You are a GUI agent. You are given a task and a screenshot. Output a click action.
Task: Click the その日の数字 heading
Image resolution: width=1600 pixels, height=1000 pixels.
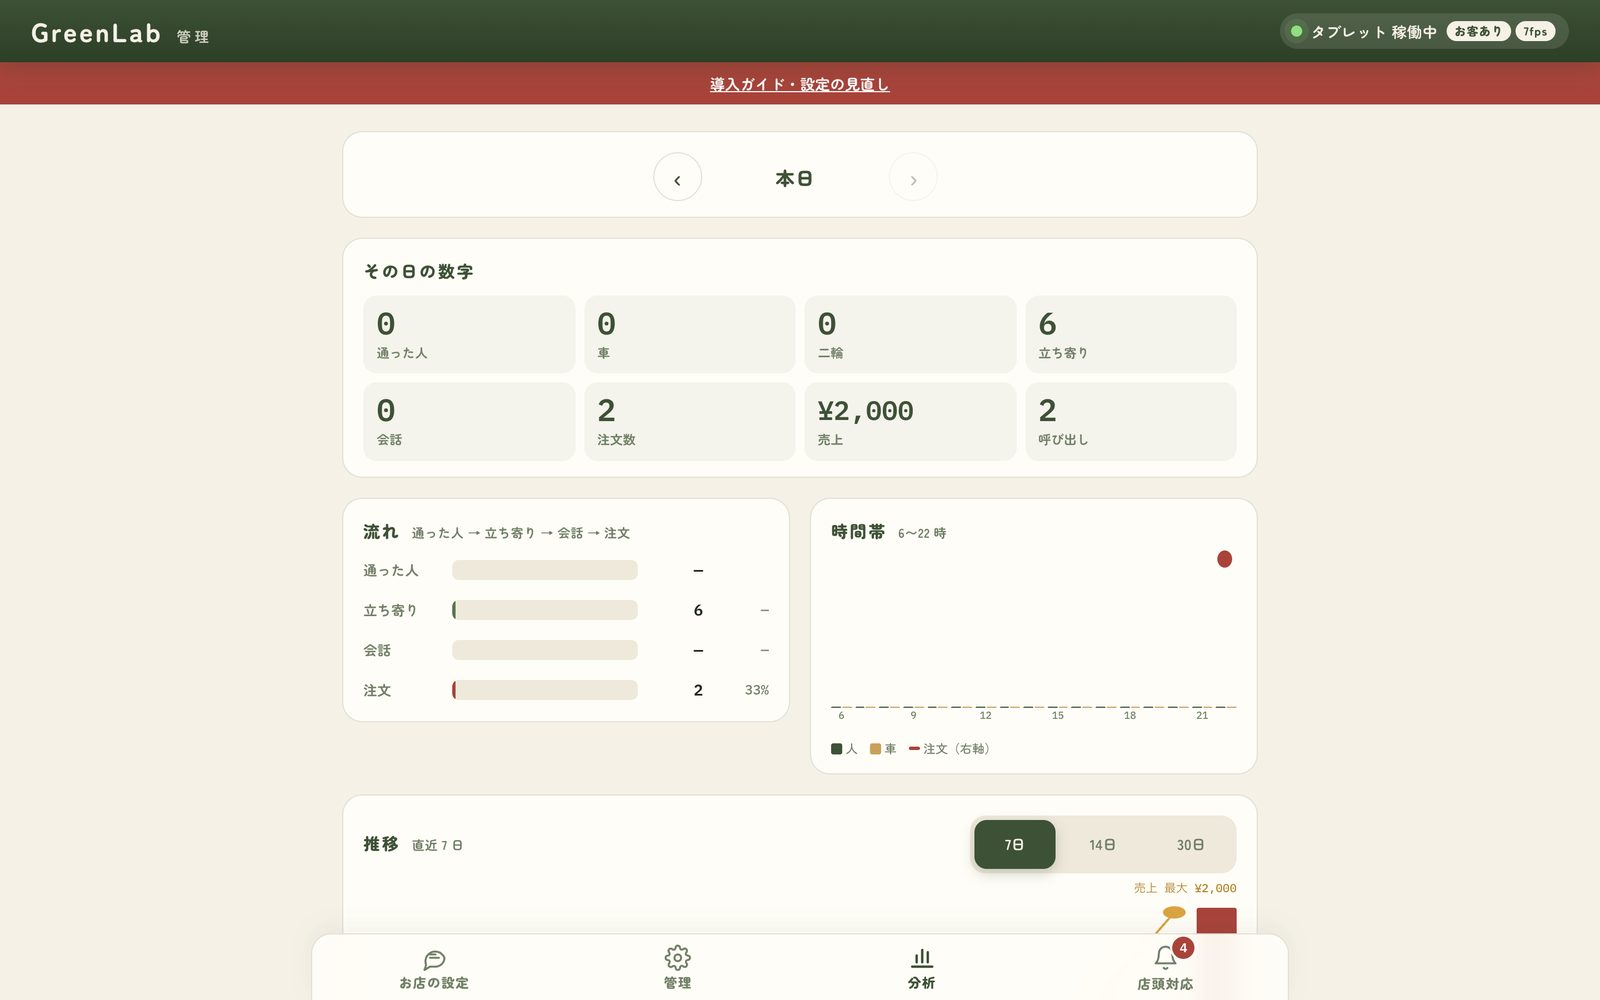[x=418, y=271]
